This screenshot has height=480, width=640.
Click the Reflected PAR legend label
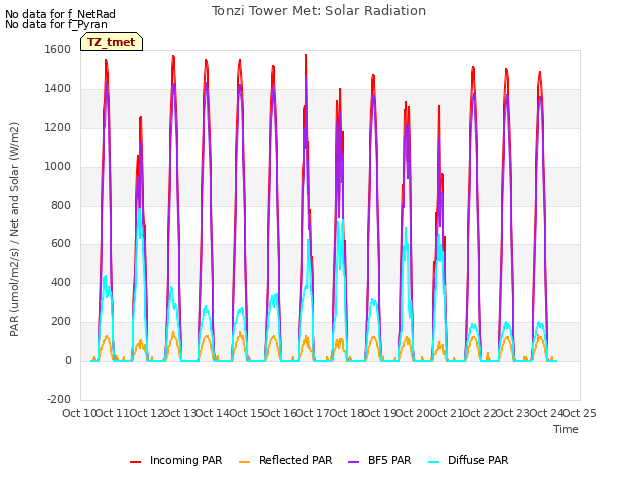pyautogui.click(x=296, y=460)
